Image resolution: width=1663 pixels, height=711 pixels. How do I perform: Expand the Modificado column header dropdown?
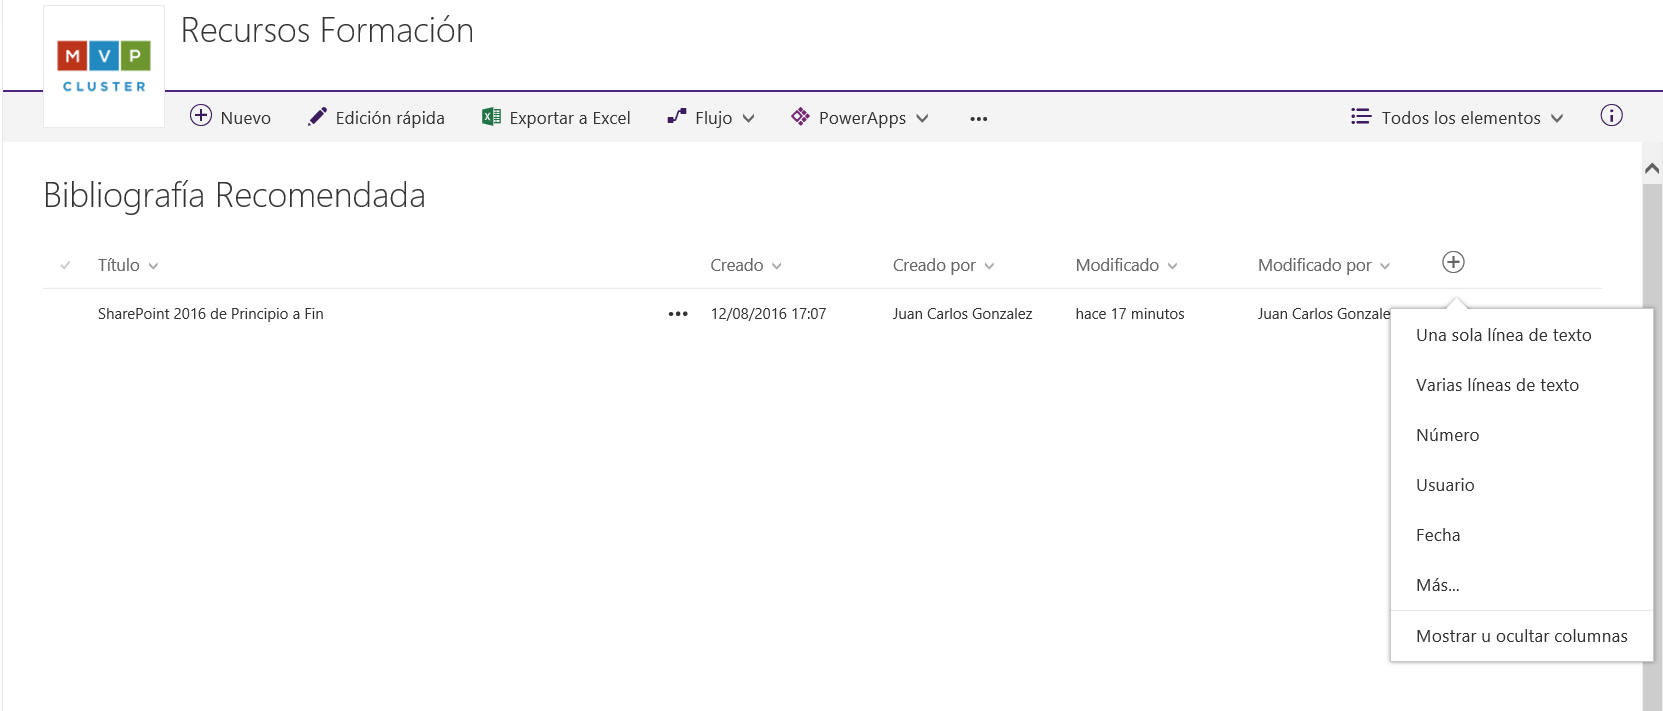[1172, 266]
